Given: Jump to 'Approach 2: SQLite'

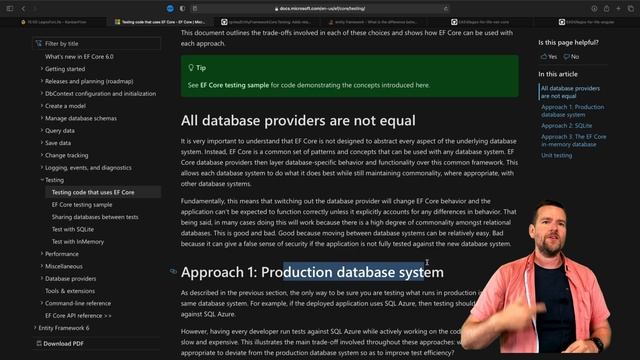Looking at the screenshot, I should 567,126.
